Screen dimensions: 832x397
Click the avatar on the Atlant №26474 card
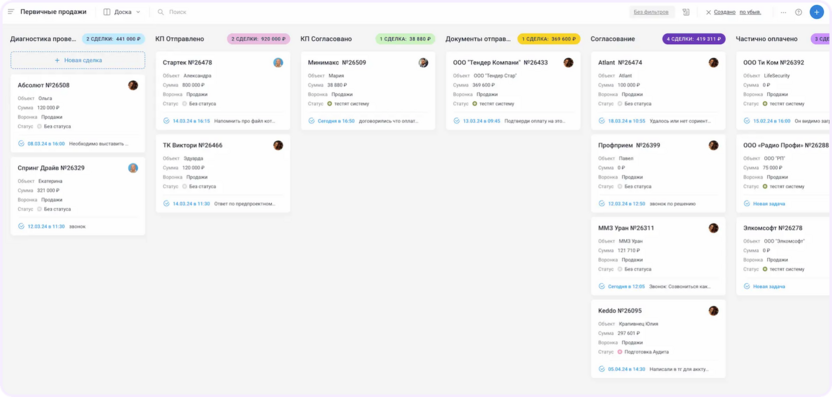click(x=714, y=63)
